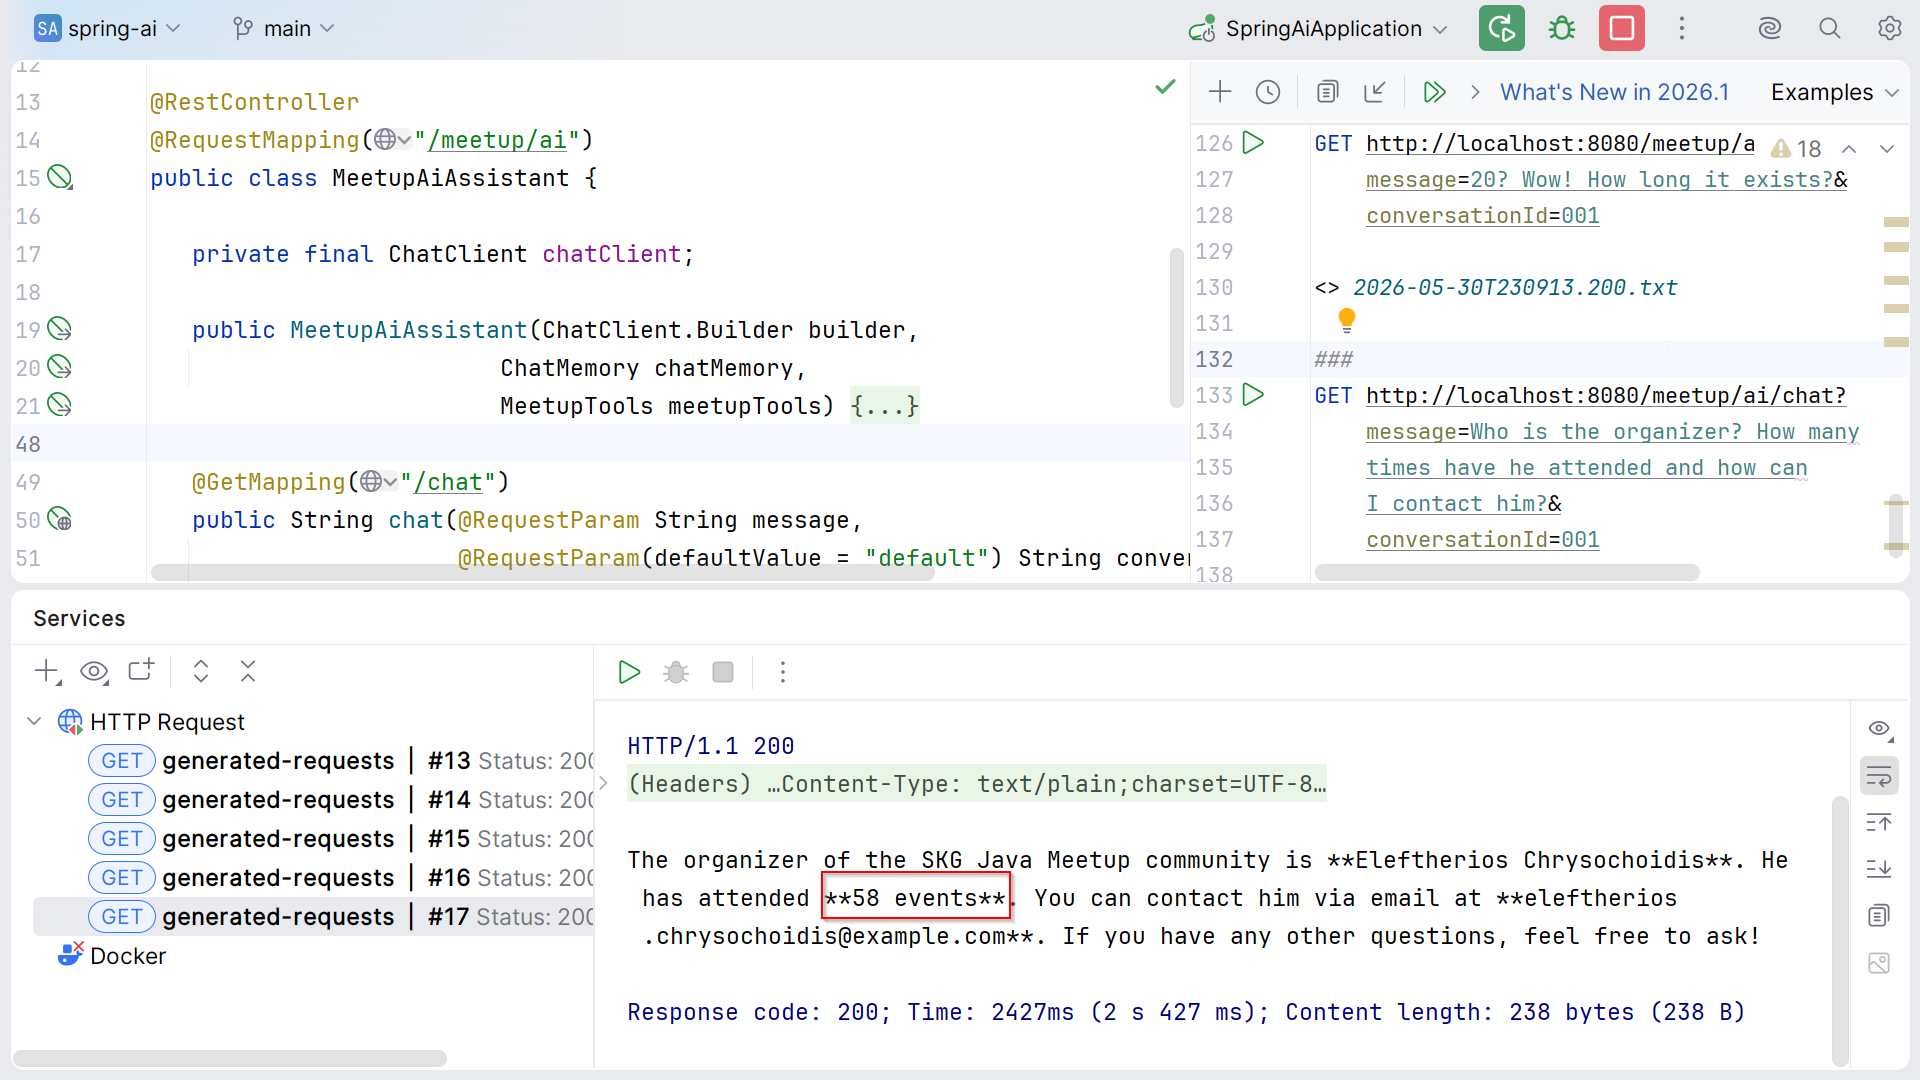1920x1080 pixels.
Task: Click the 18 warnings indicator
Action: click(1796, 148)
